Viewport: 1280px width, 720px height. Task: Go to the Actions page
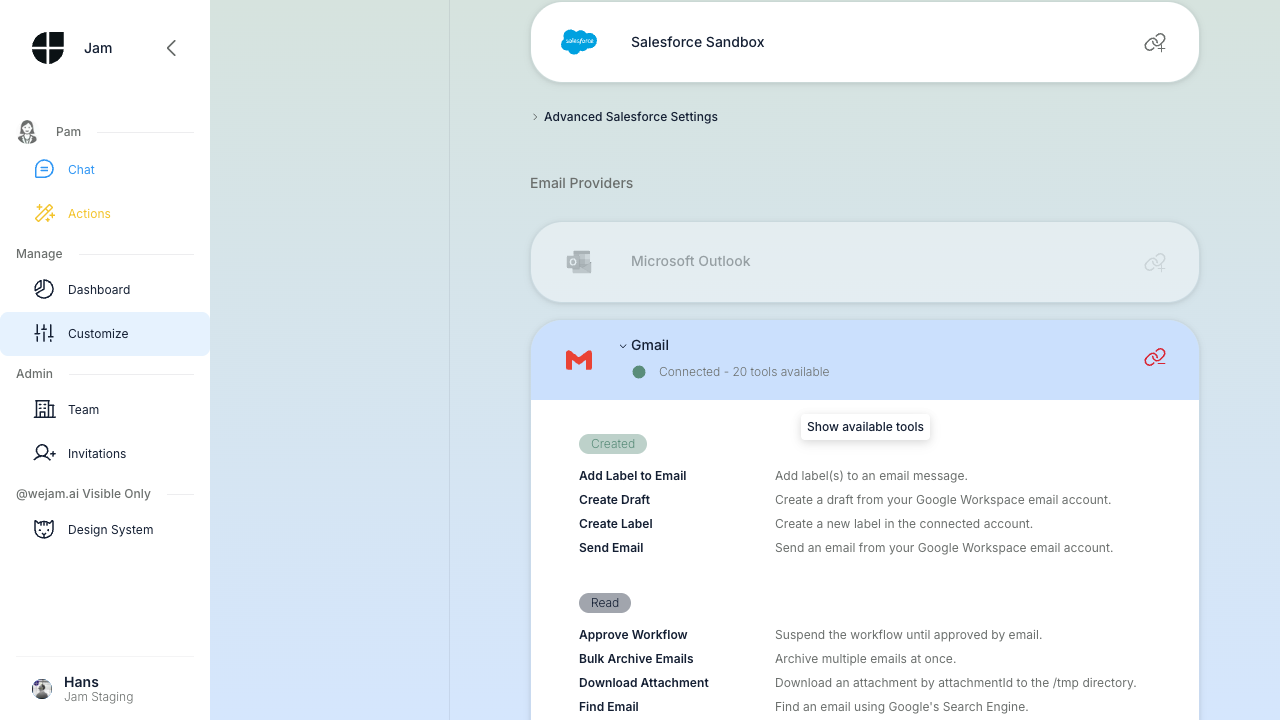pos(105,213)
